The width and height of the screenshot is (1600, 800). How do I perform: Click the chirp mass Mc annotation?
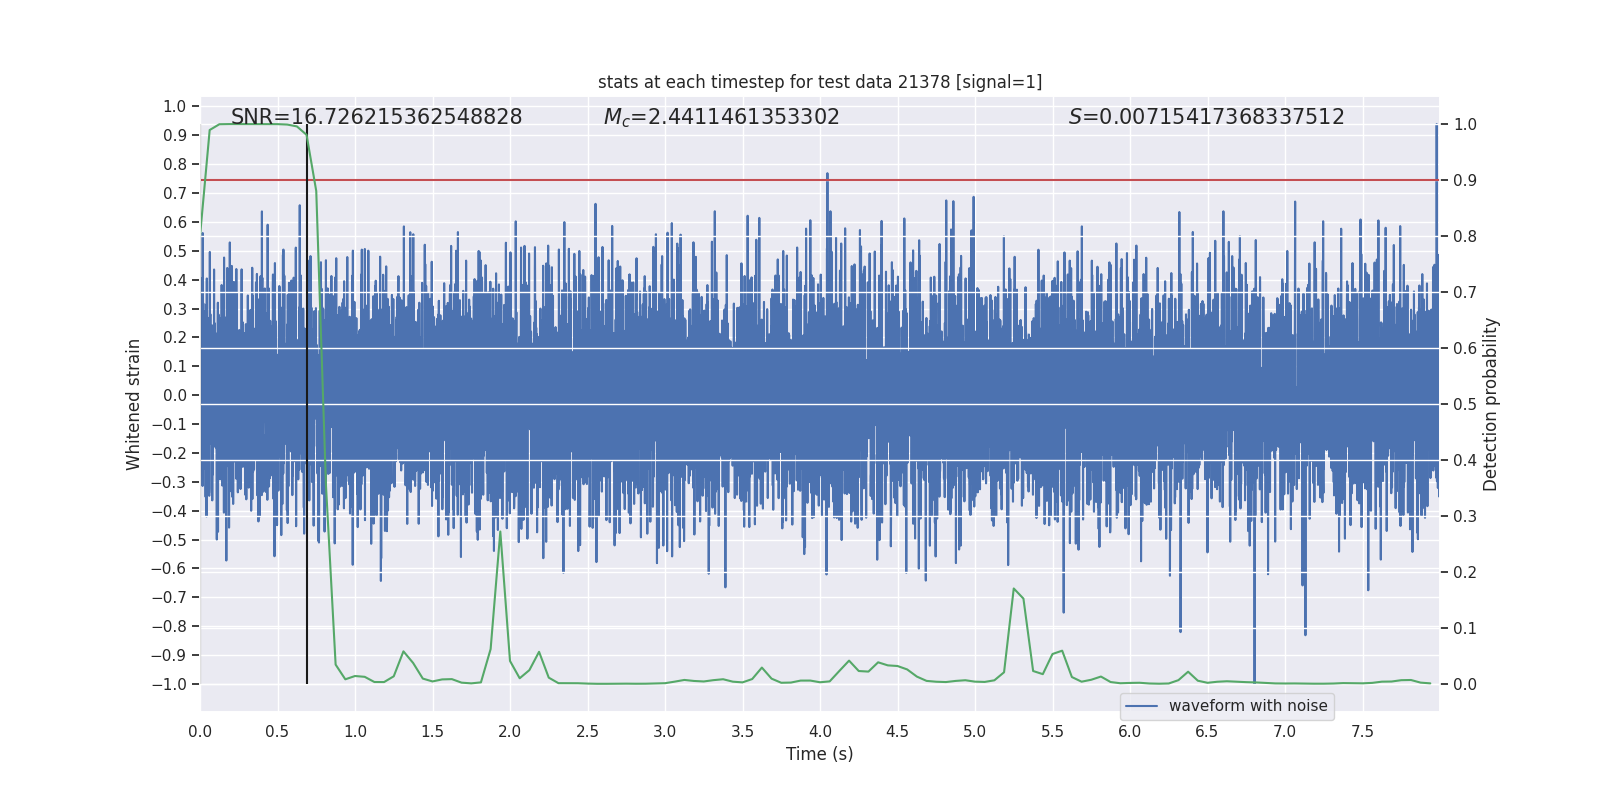[x=721, y=117]
